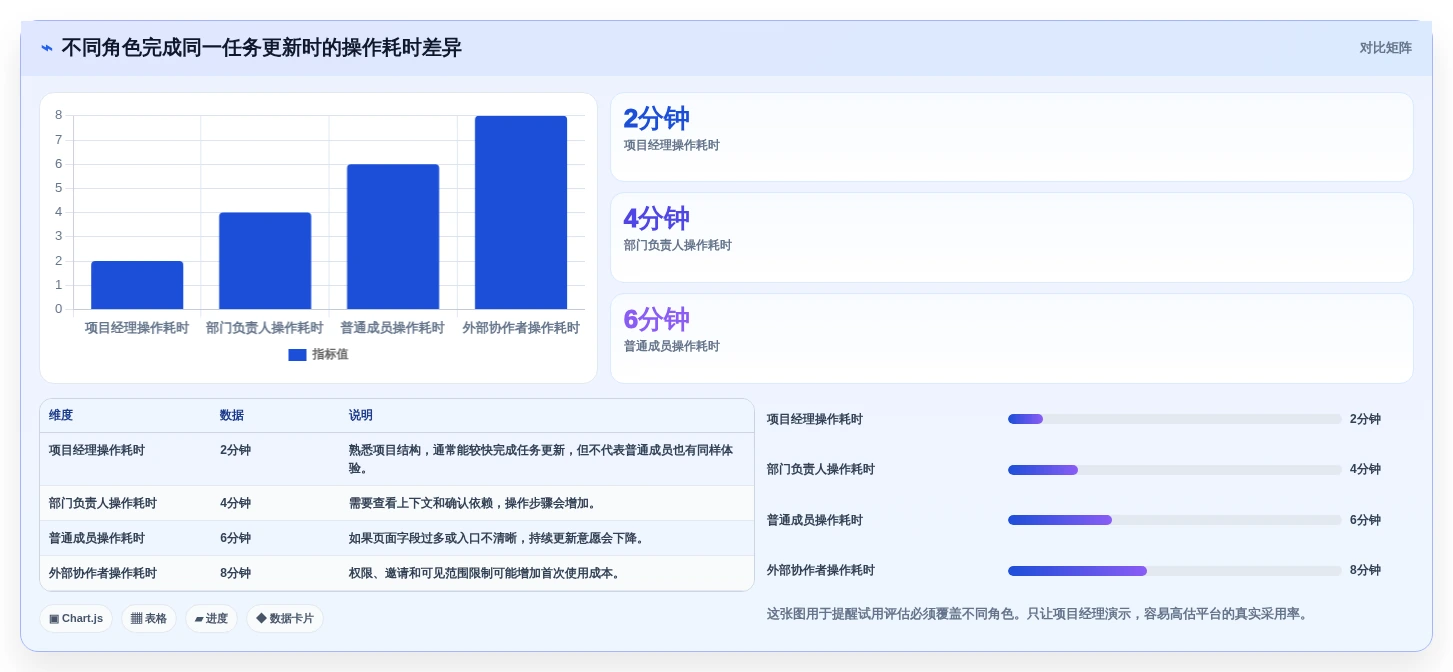Click description starting 熟悉项目结构
Screen dimensions: 1453x672
point(541,460)
